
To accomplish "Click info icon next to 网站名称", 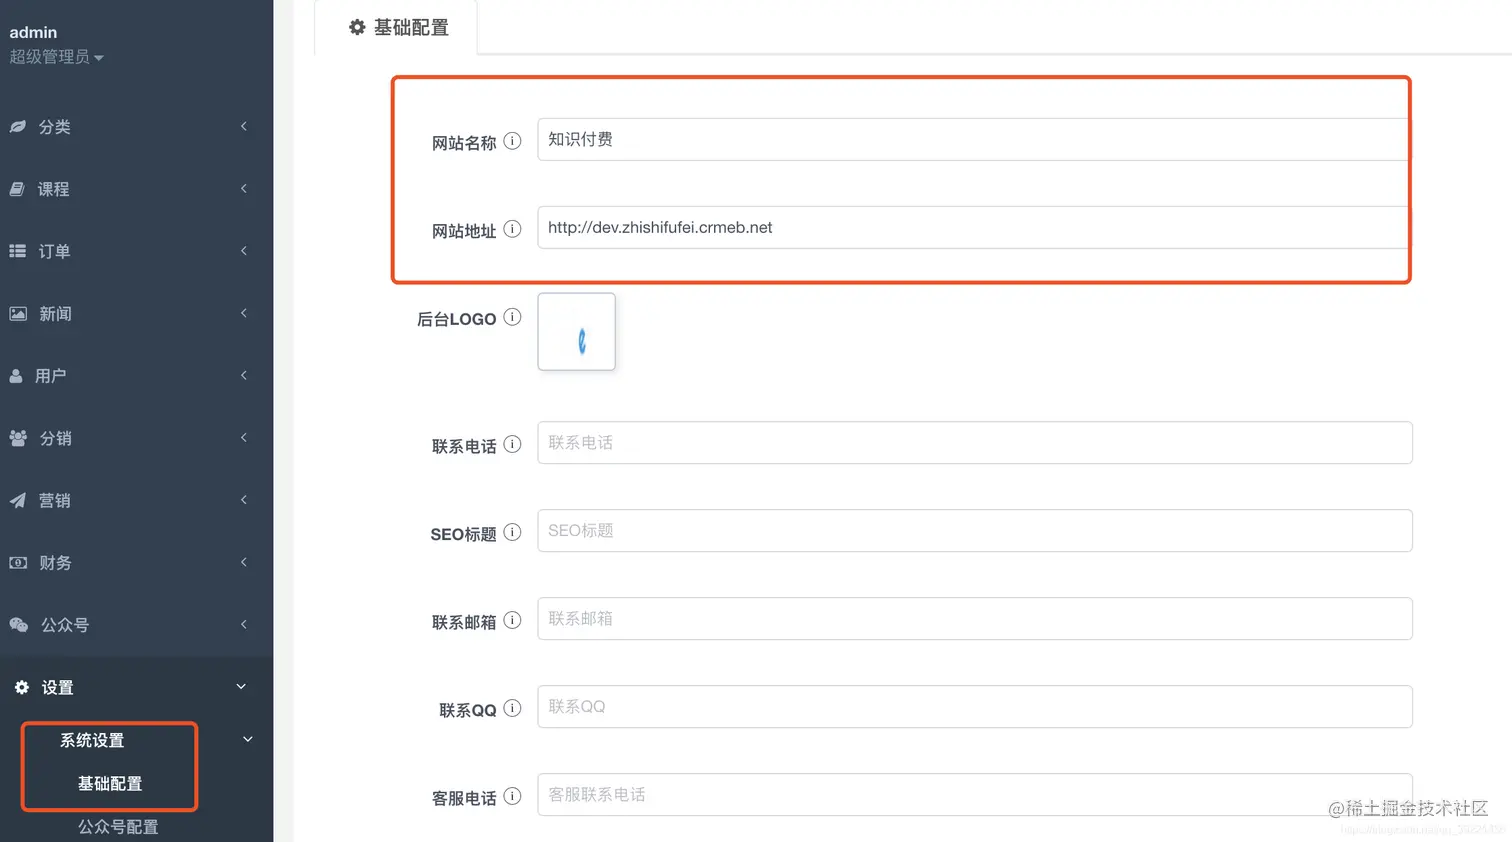I will coord(512,141).
